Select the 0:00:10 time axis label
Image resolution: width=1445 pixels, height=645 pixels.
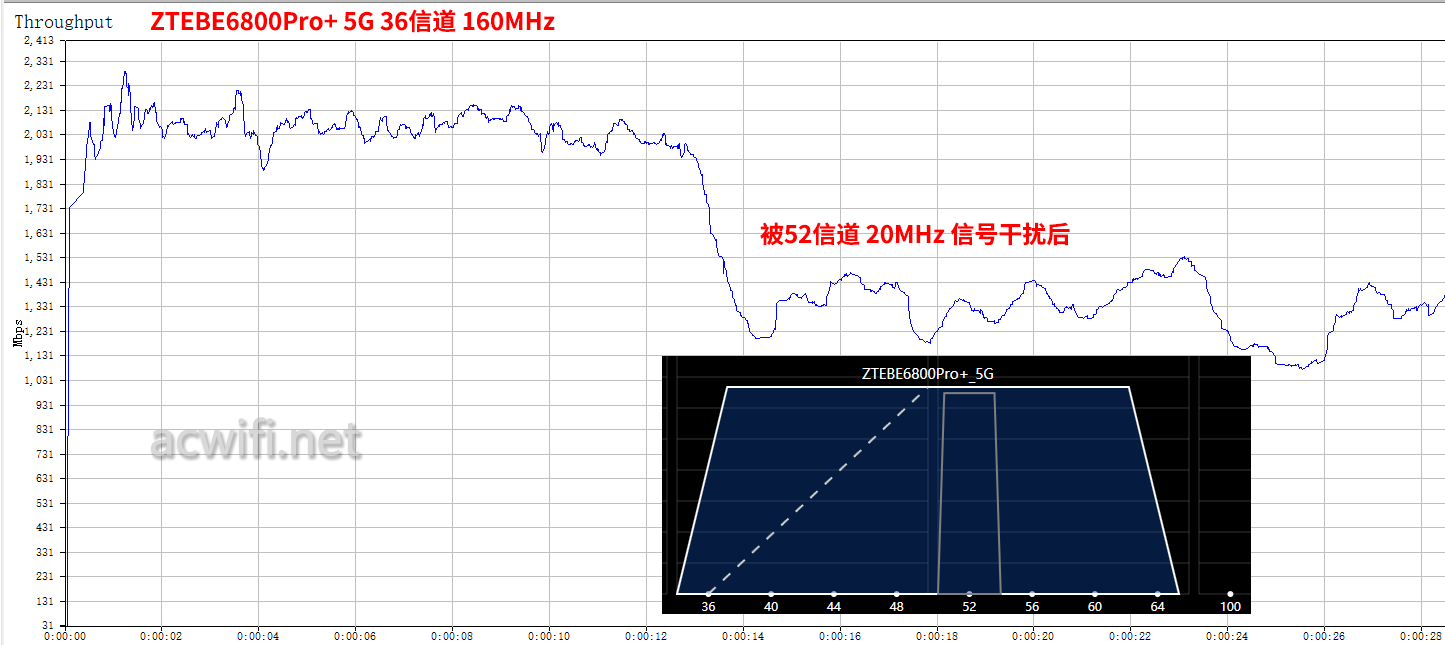549,636
